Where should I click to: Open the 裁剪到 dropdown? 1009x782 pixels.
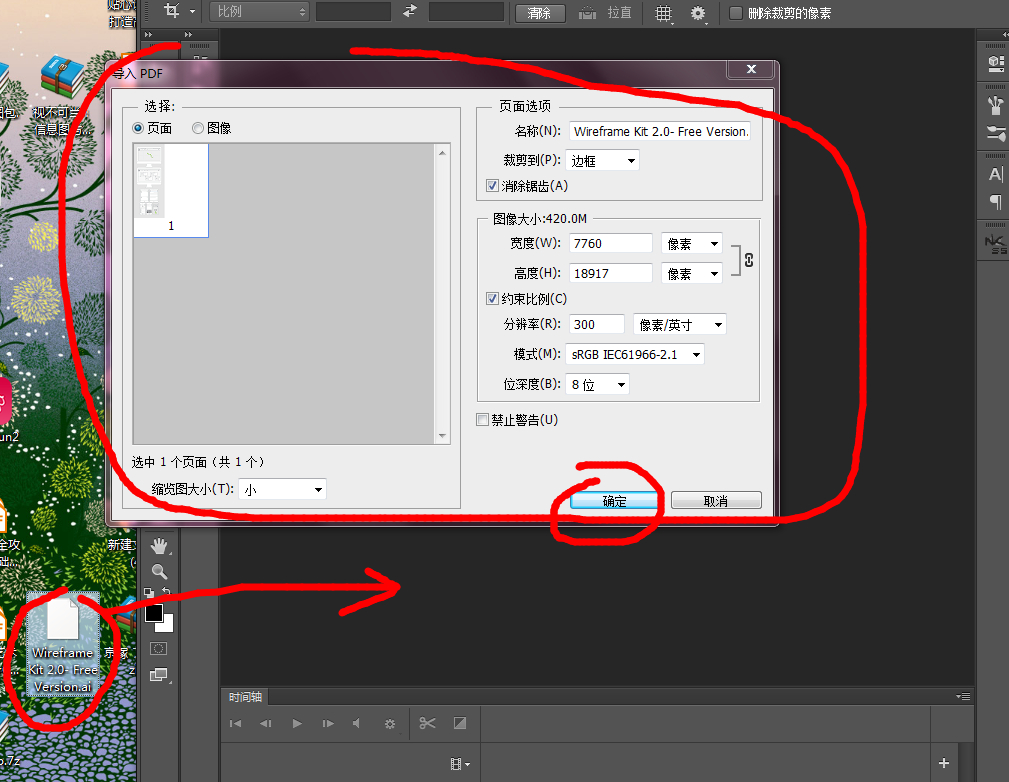coord(603,160)
